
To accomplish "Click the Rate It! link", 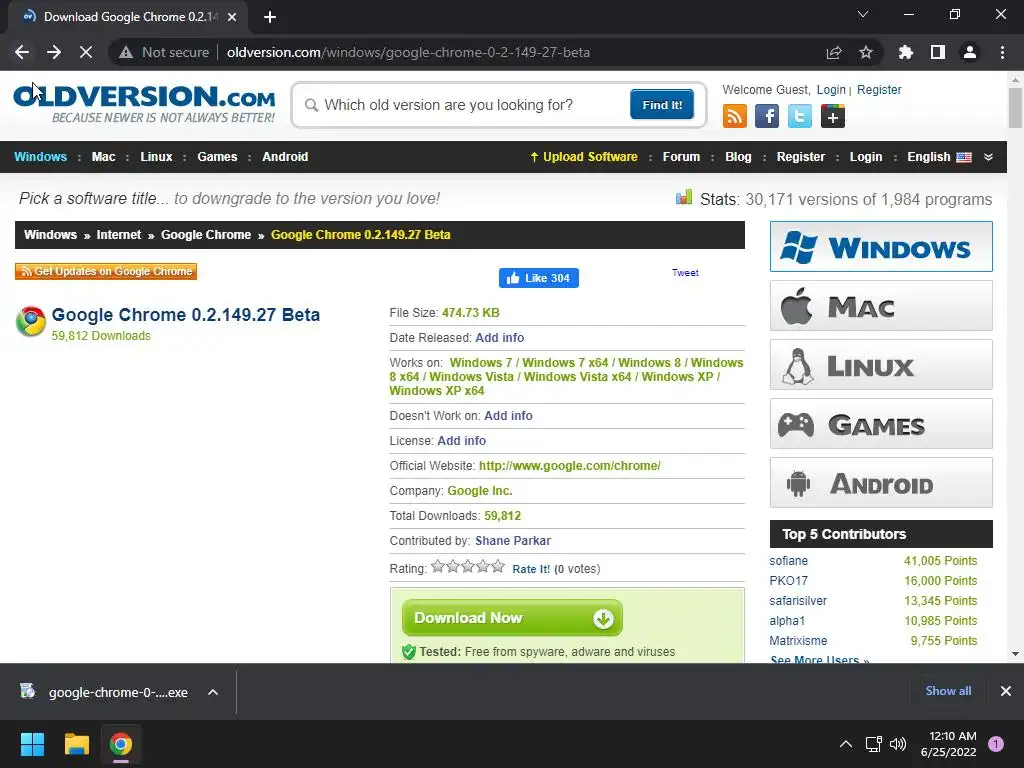I will coord(531,569).
